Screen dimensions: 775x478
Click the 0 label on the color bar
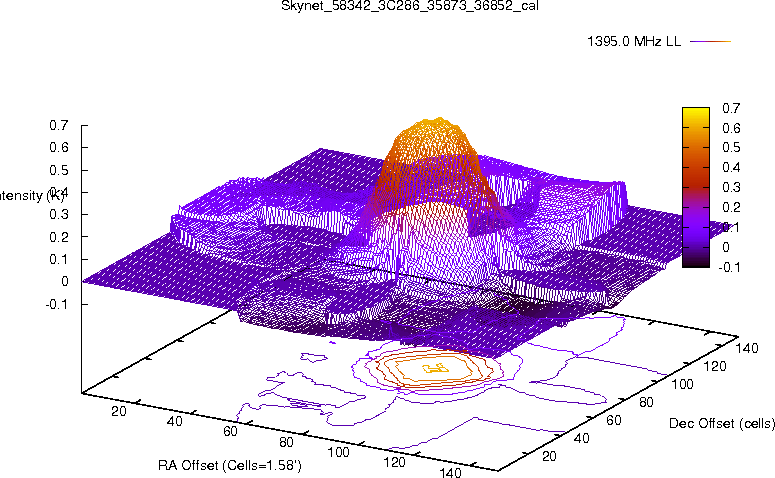coord(726,247)
